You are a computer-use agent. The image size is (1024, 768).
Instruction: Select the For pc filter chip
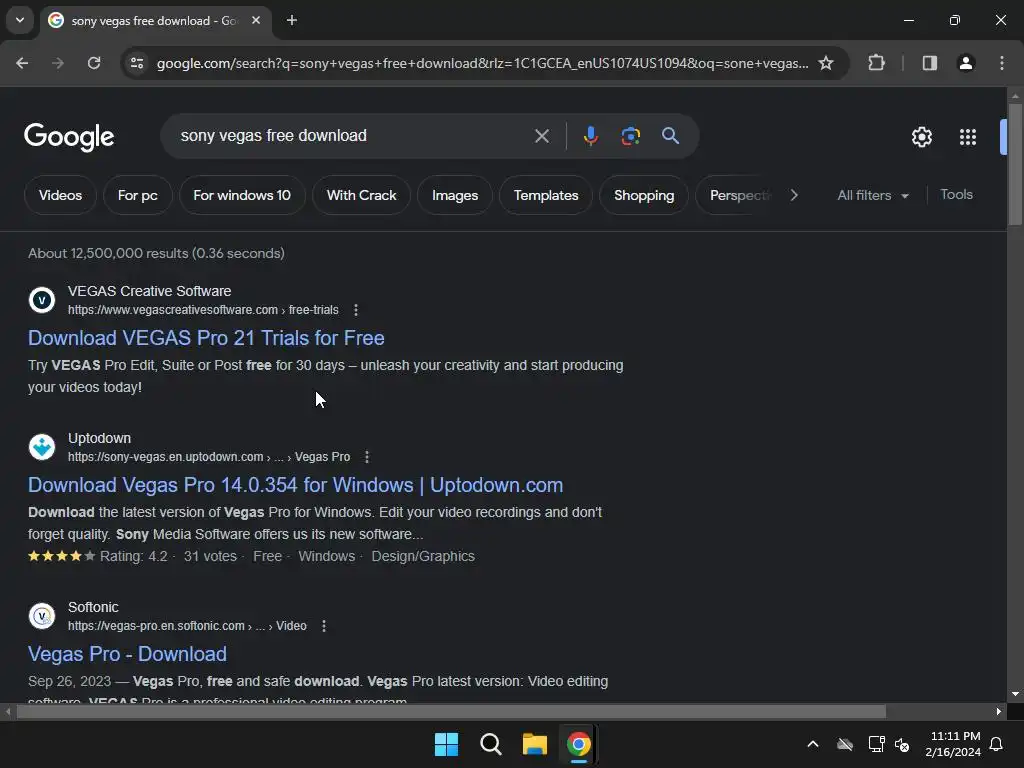click(x=137, y=195)
